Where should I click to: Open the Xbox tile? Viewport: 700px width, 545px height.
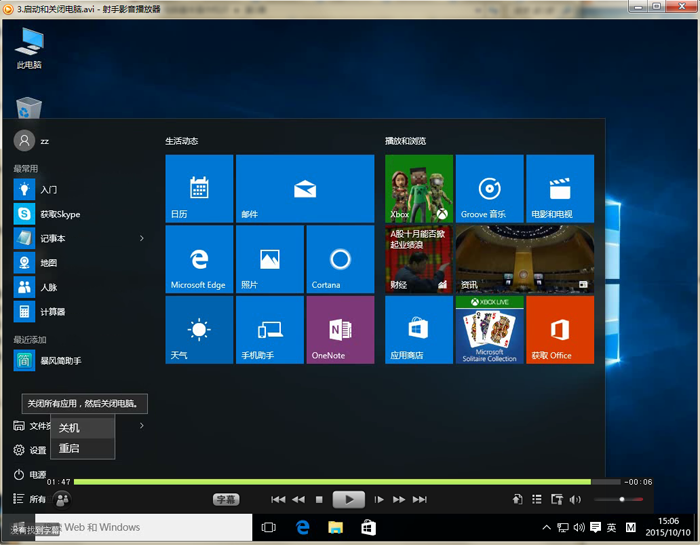[x=419, y=188]
